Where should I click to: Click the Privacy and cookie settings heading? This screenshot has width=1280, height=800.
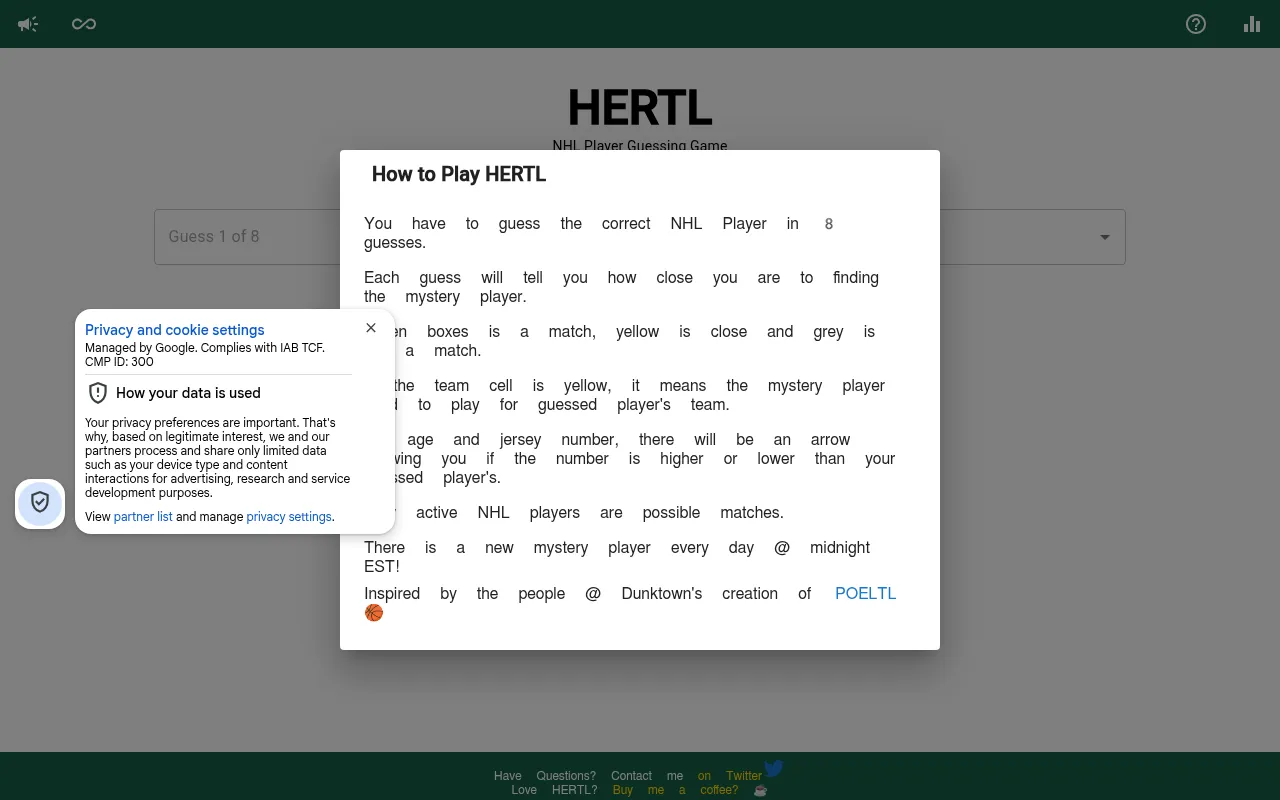175,330
